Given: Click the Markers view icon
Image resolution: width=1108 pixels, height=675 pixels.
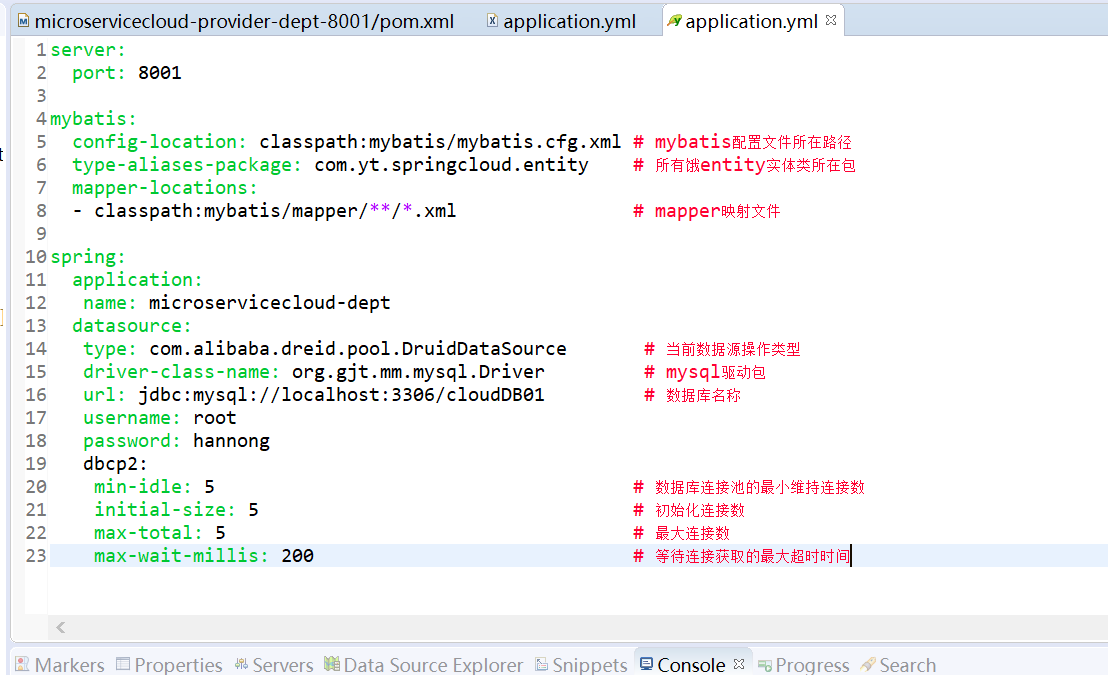Looking at the screenshot, I should (x=23, y=664).
